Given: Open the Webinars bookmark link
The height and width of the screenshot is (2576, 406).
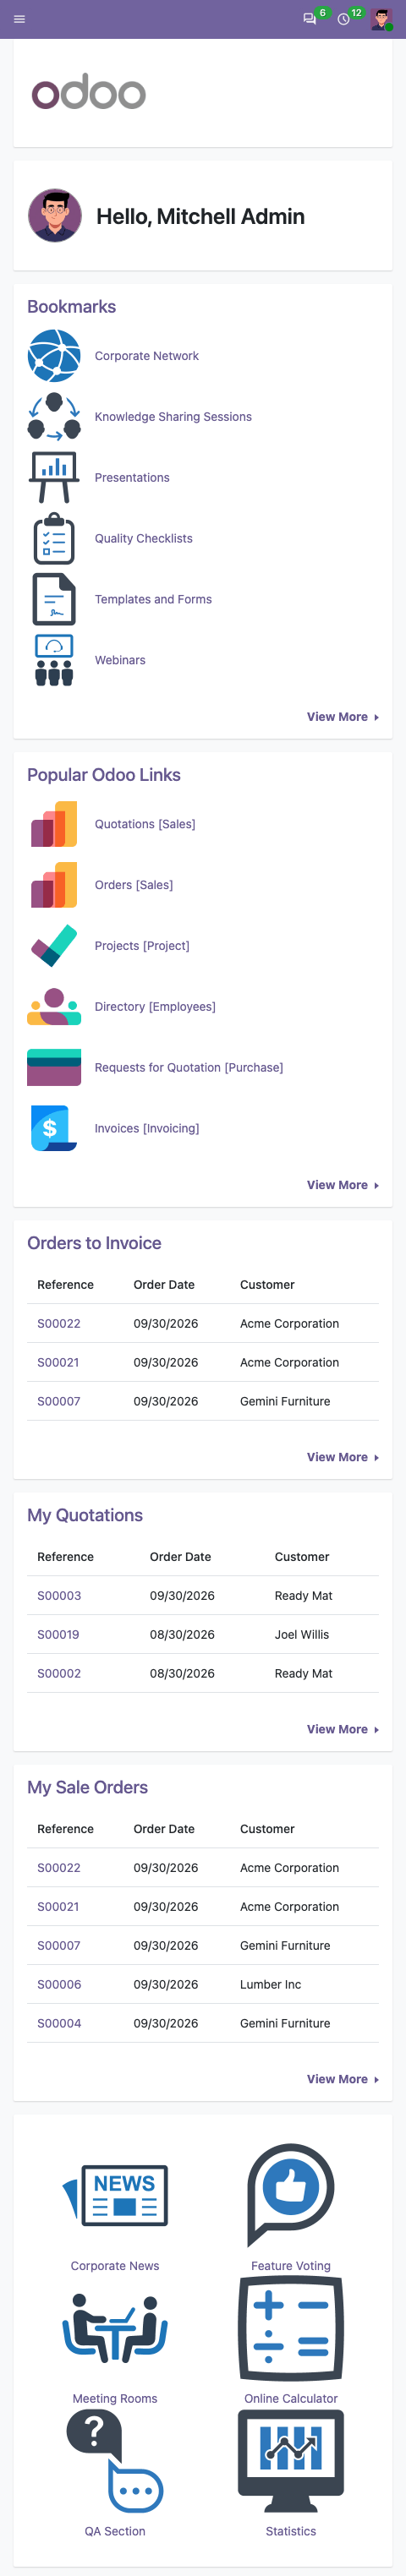Looking at the screenshot, I should 120,661.
